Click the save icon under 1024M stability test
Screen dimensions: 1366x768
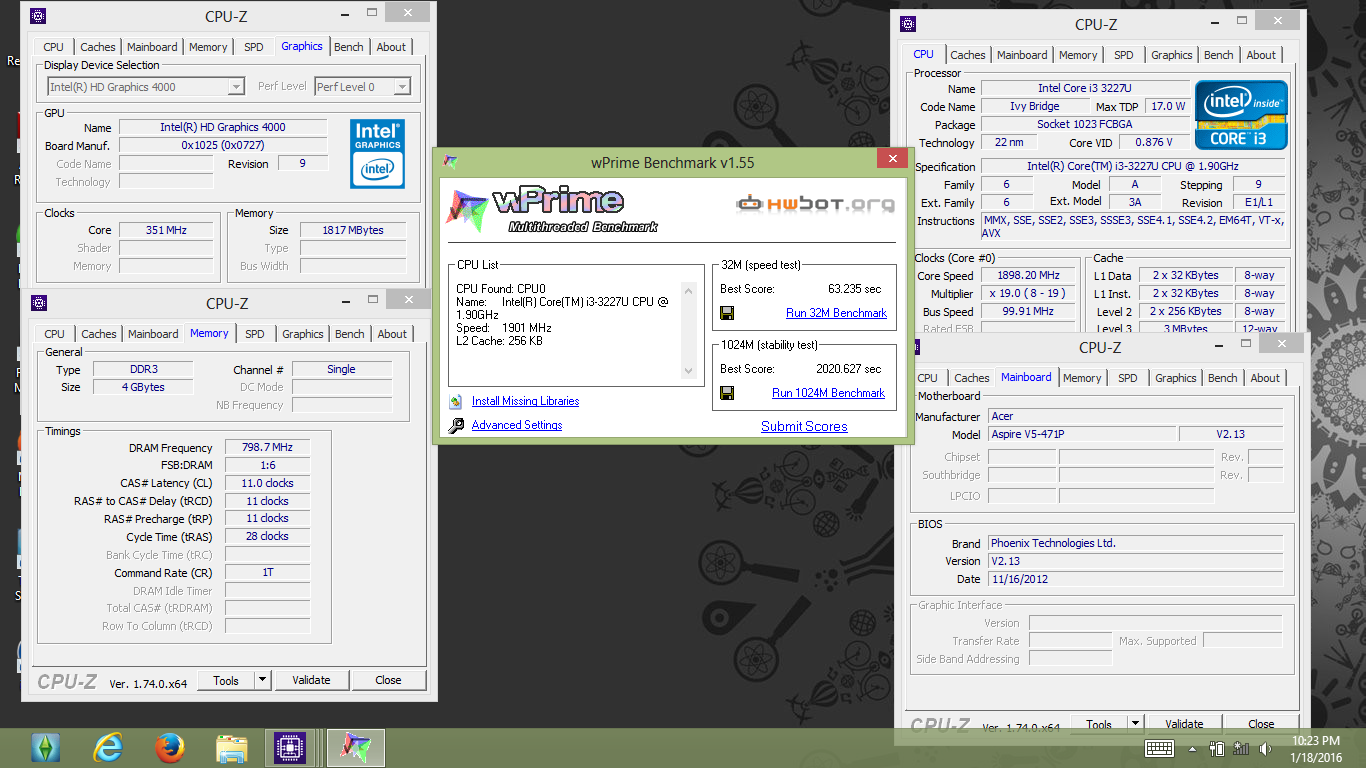coord(727,393)
